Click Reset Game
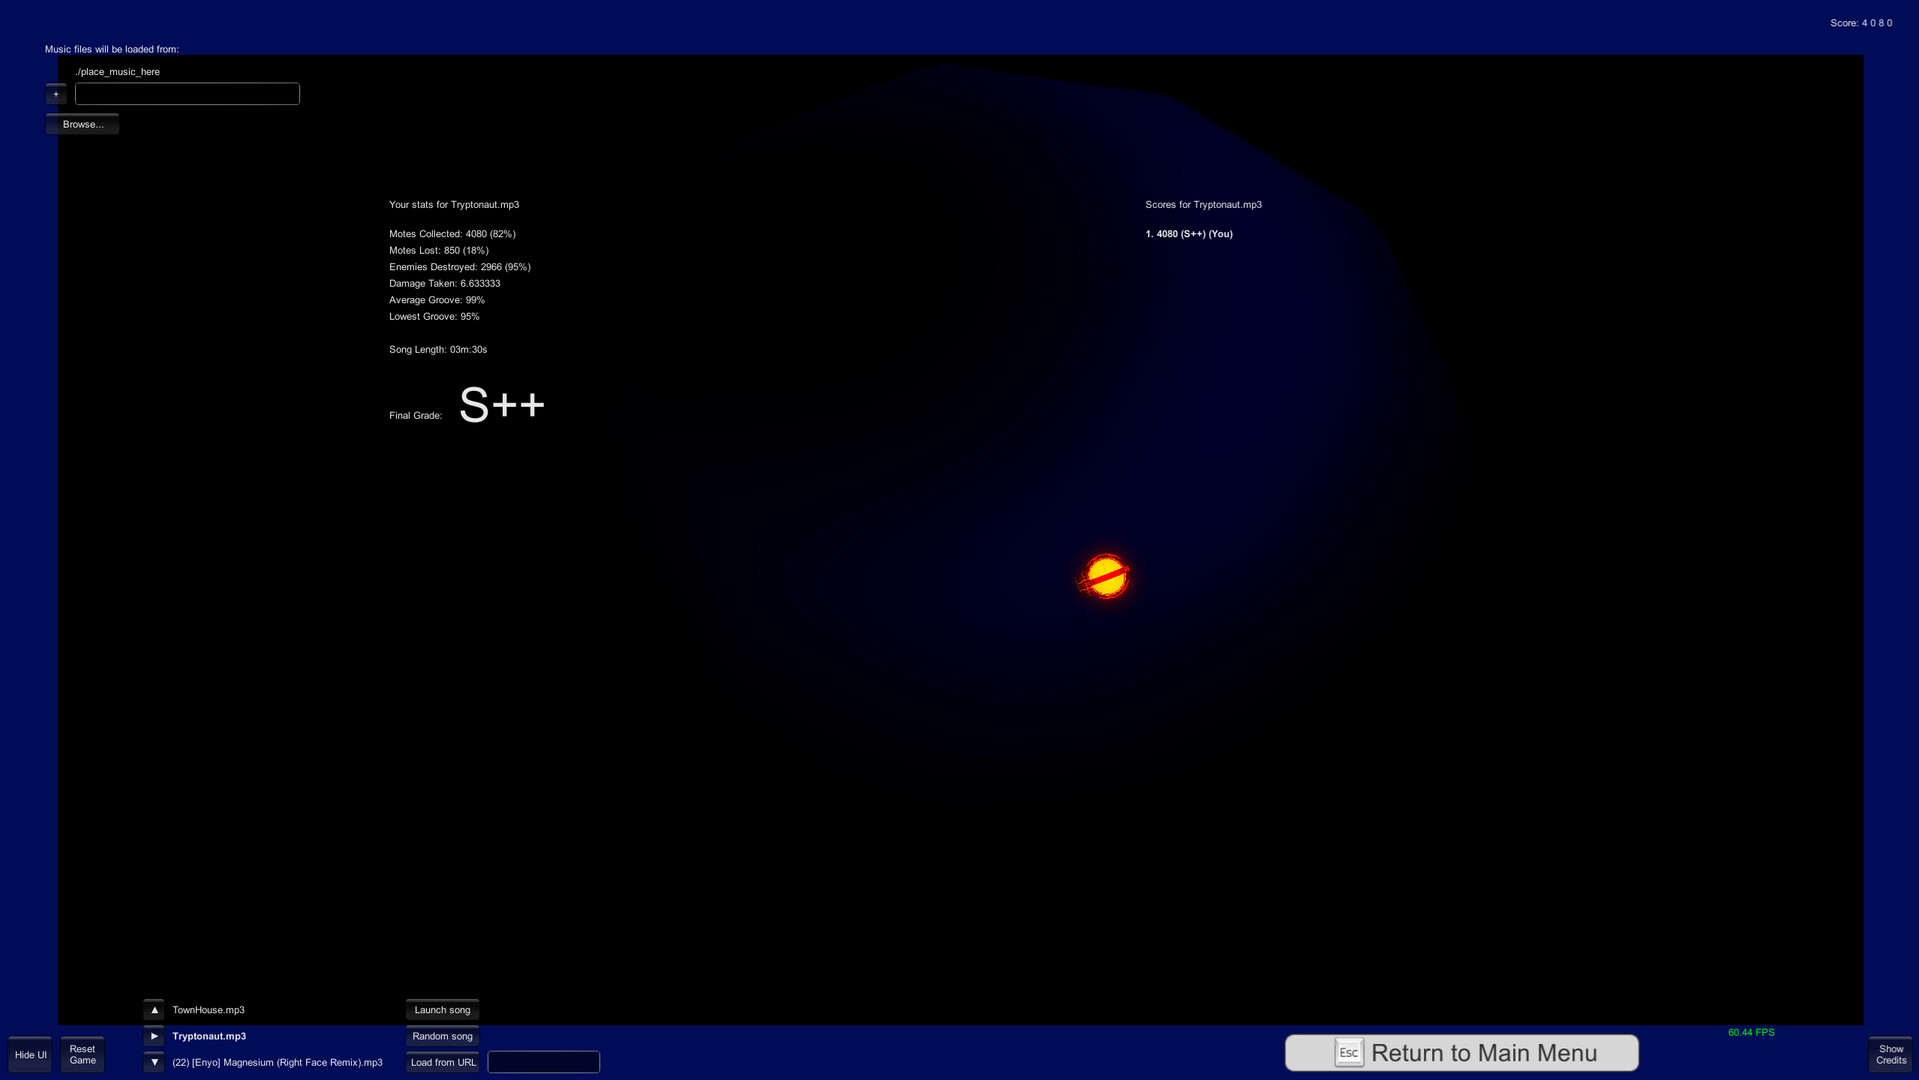Screen dimensions: 1919x1080 point(82,1054)
